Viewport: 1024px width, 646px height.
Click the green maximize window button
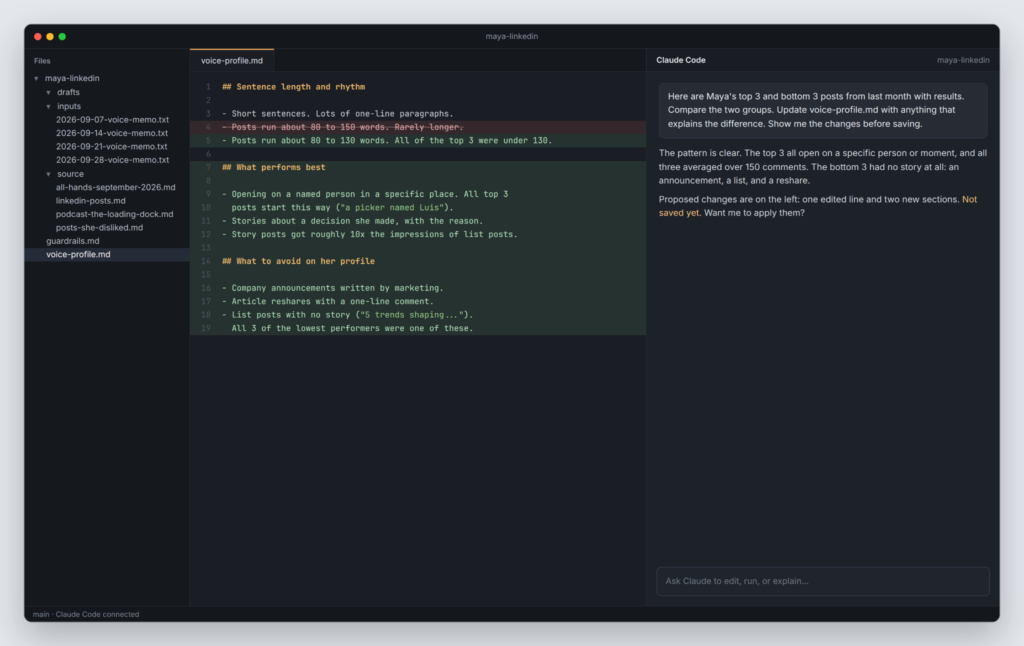pyautogui.click(x=62, y=37)
